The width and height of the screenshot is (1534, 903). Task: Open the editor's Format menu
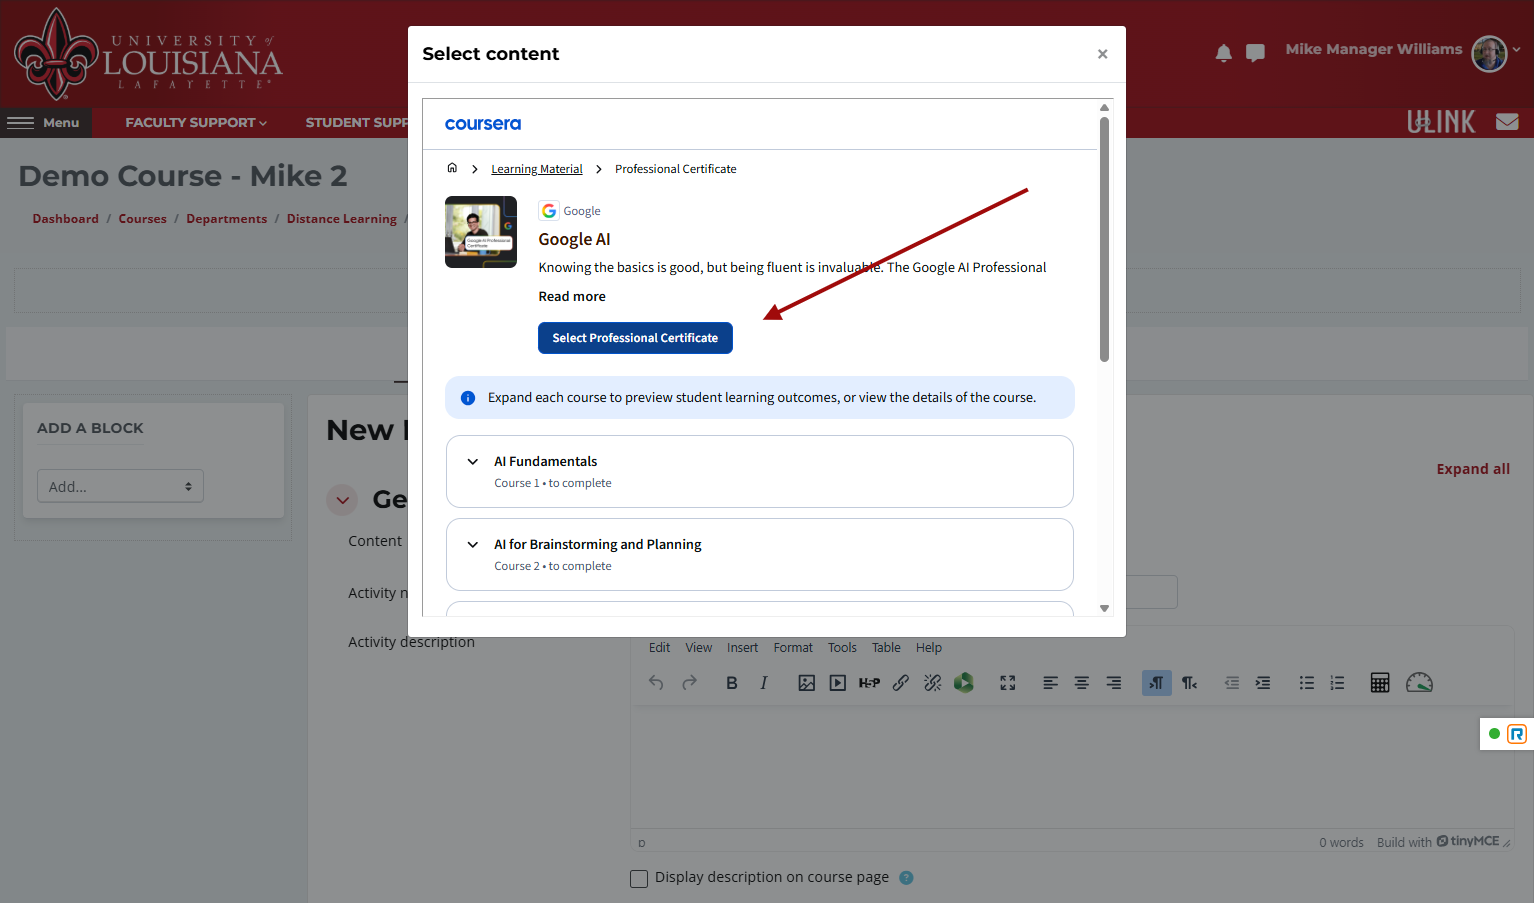point(793,648)
